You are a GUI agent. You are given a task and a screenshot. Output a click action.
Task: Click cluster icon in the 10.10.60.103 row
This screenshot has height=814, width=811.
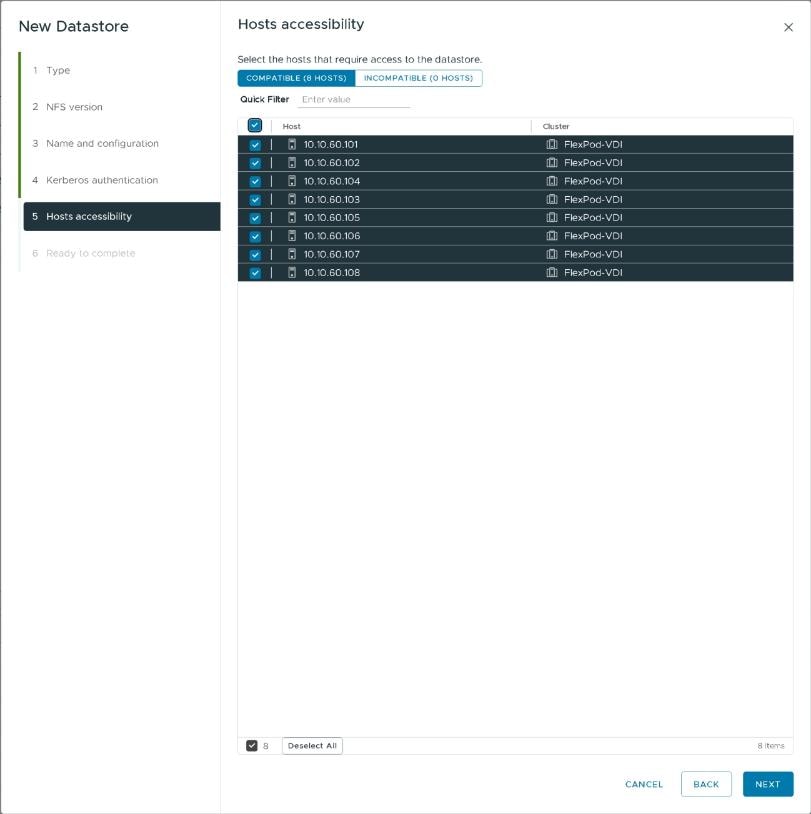click(x=552, y=199)
